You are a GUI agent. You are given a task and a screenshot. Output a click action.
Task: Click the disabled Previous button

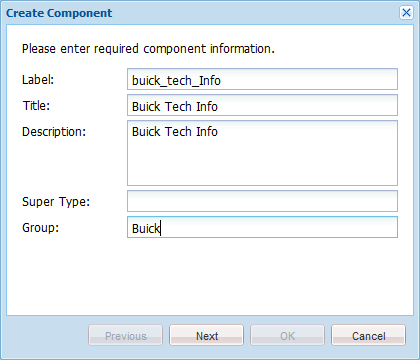[x=125, y=335]
